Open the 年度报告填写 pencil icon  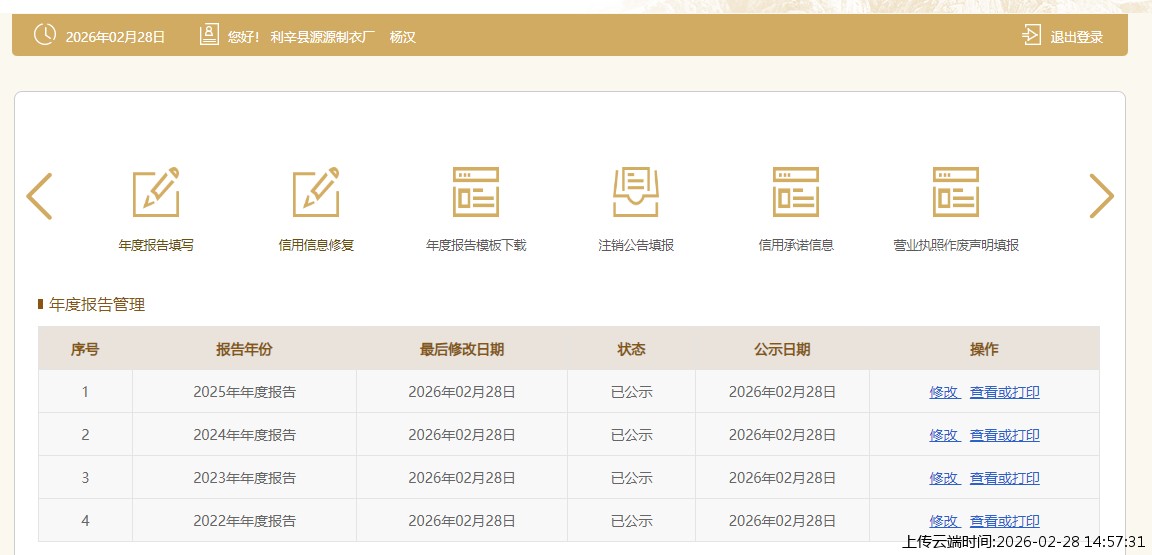pyautogui.click(x=156, y=192)
